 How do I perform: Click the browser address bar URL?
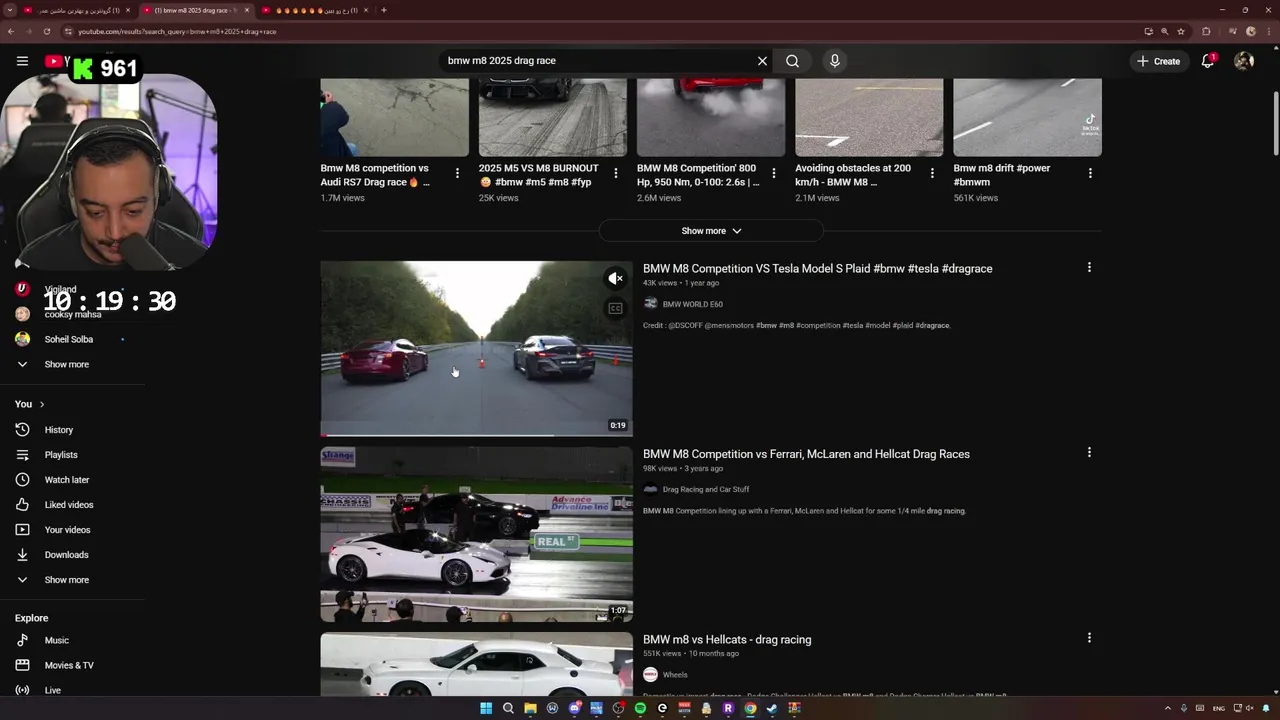(x=177, y=31)
